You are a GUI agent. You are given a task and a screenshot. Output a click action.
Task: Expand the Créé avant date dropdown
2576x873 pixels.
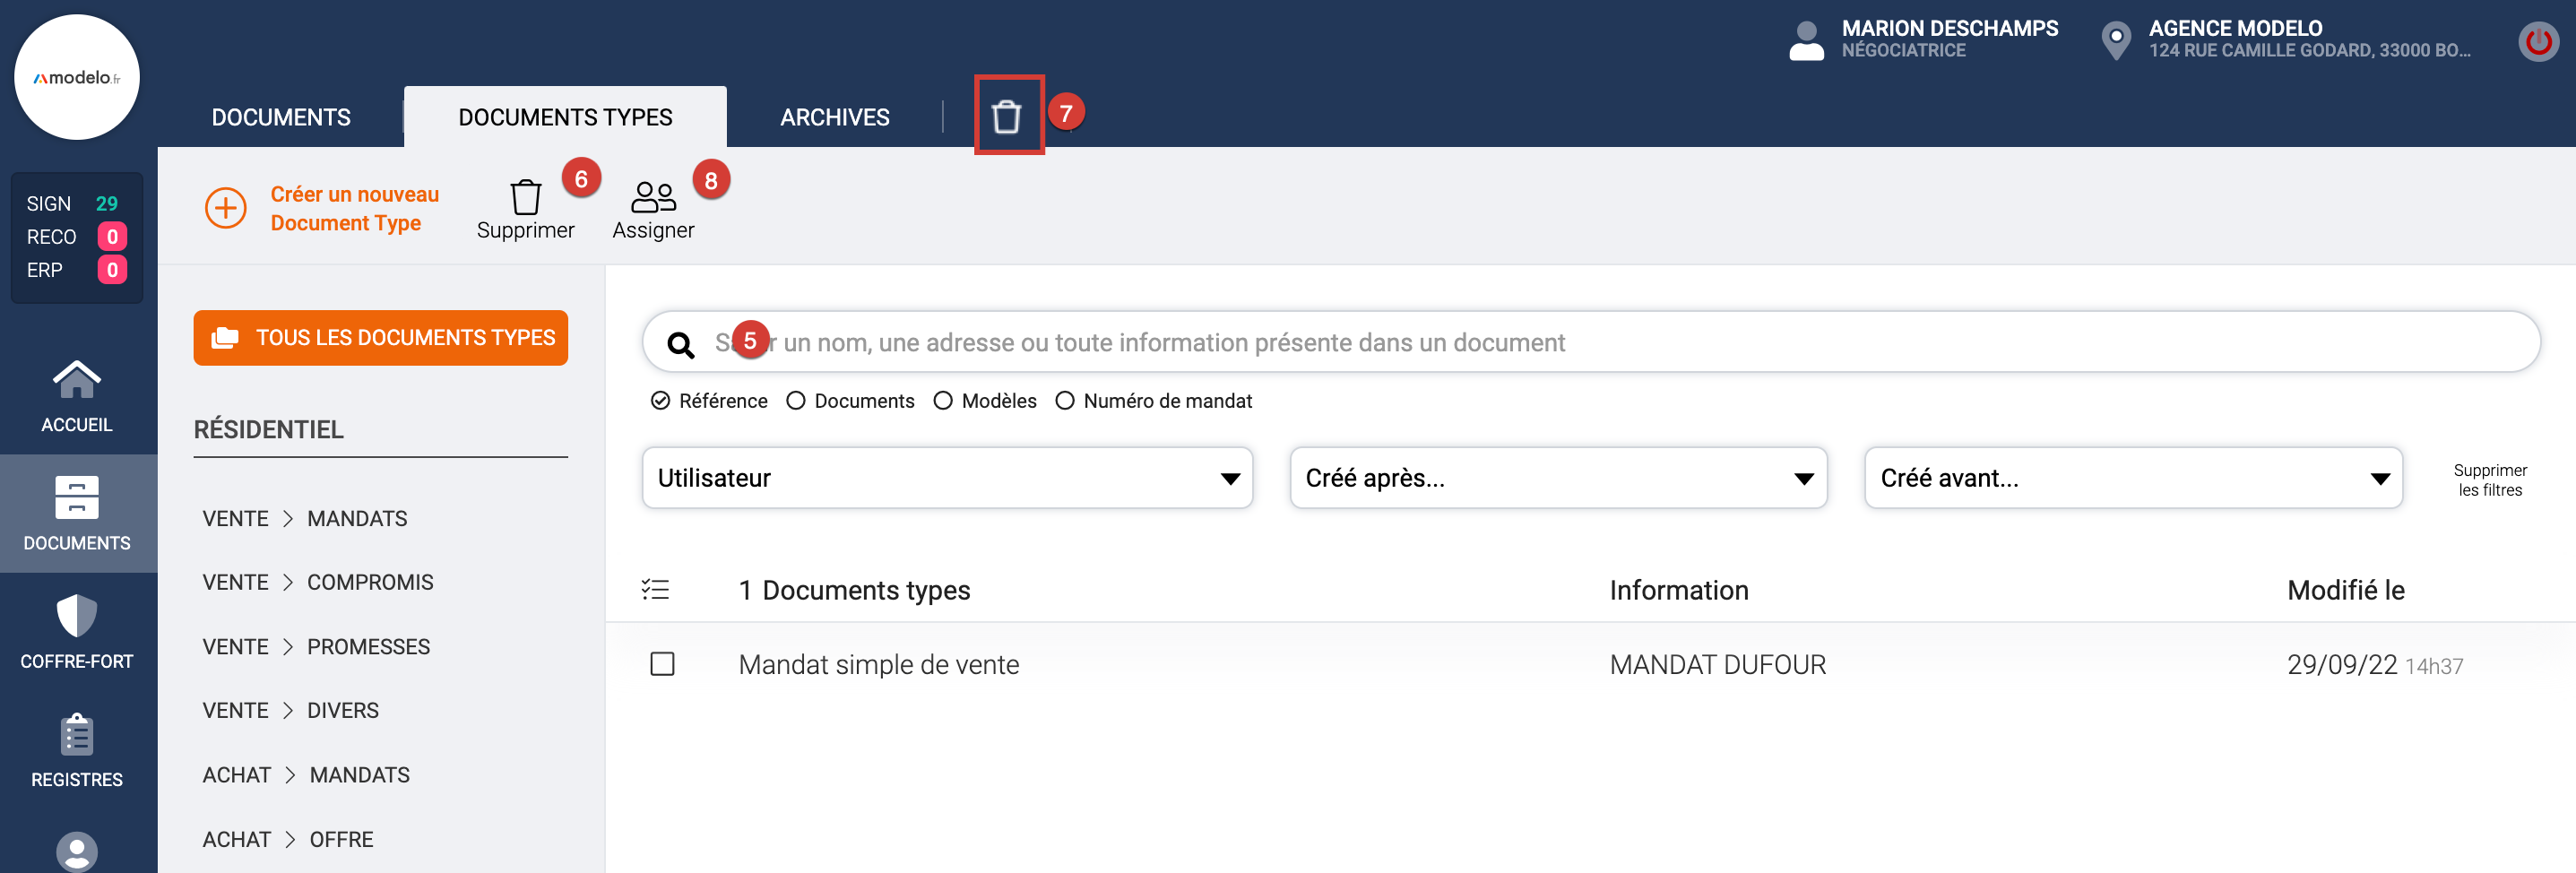[x=2132, y=478]
